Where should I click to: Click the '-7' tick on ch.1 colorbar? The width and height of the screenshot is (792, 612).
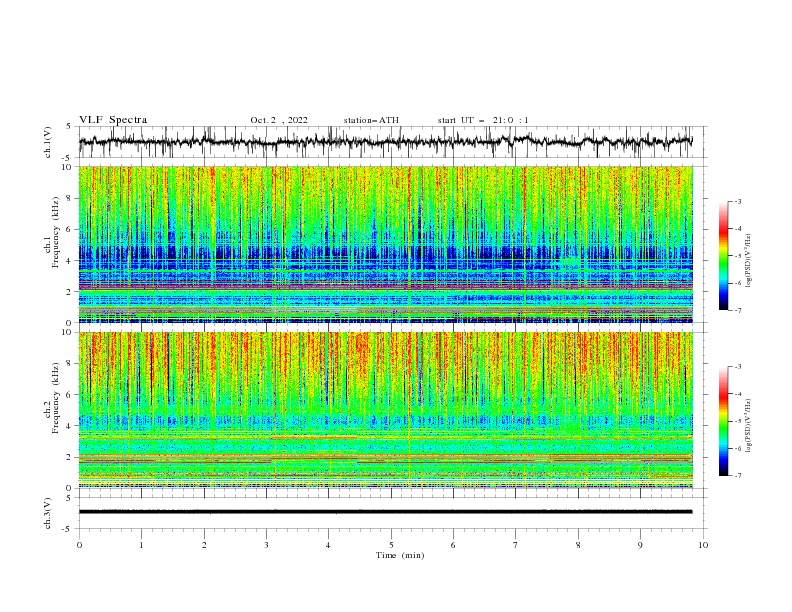point(738,310)
